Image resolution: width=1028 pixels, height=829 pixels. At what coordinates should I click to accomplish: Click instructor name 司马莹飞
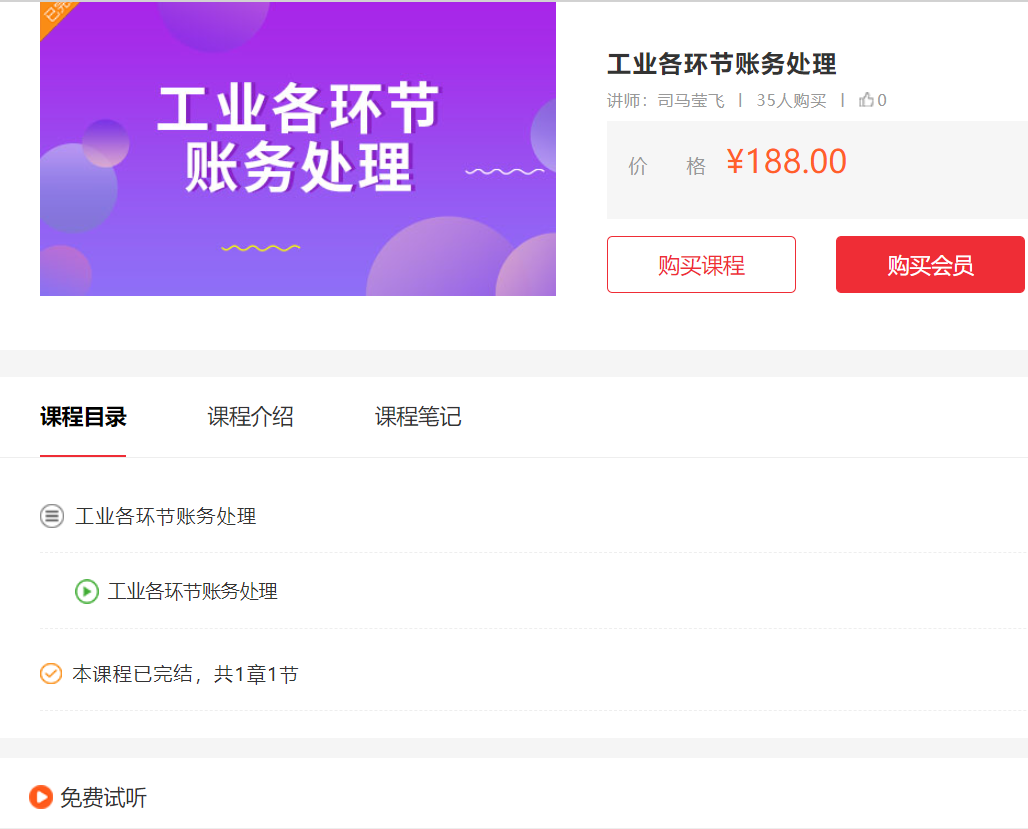(692, 100)
